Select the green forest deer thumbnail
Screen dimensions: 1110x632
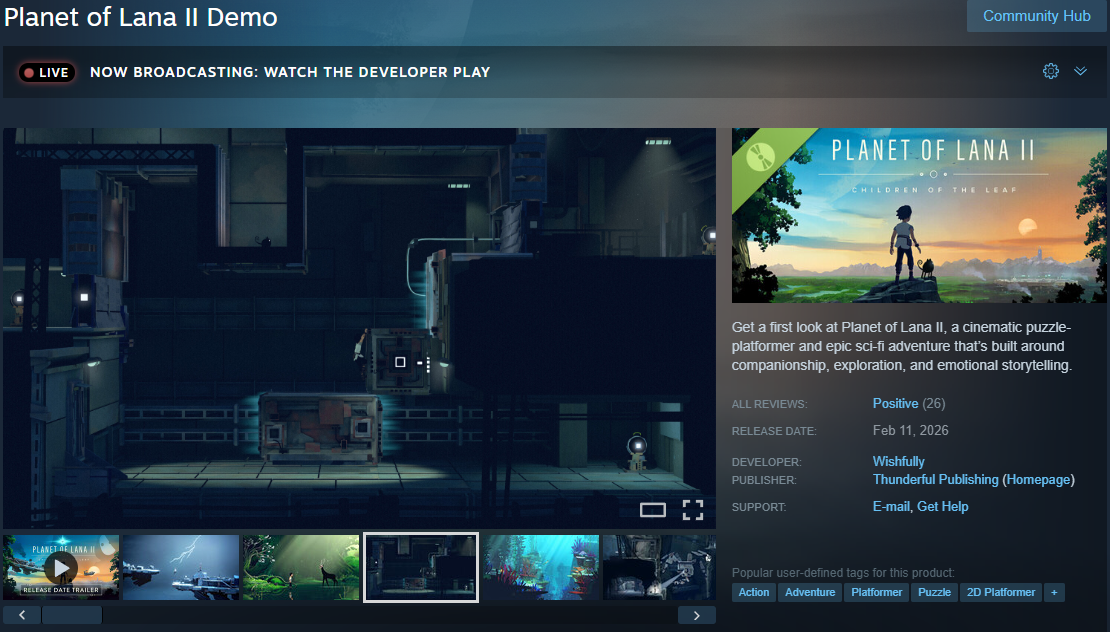[x=301, y=568]
